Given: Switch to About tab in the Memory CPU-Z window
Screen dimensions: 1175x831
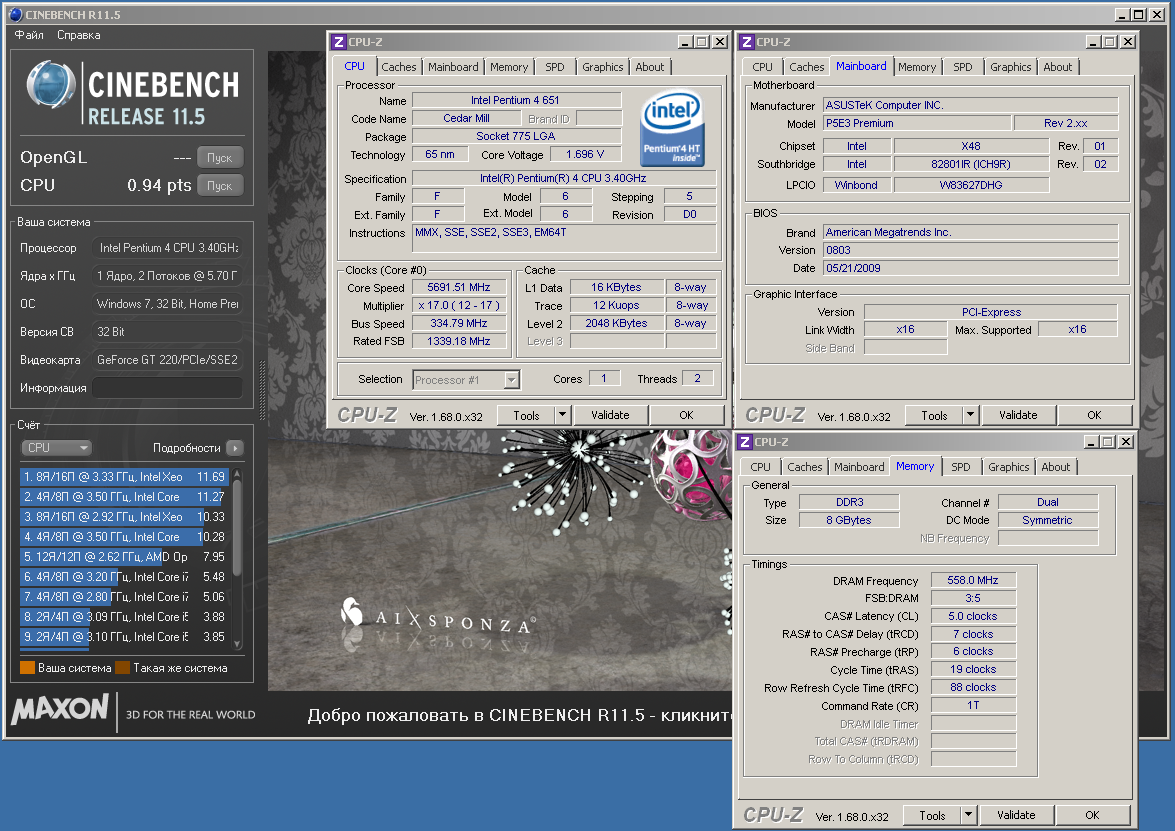Looking at the screenshot, I should [1055, 468].
